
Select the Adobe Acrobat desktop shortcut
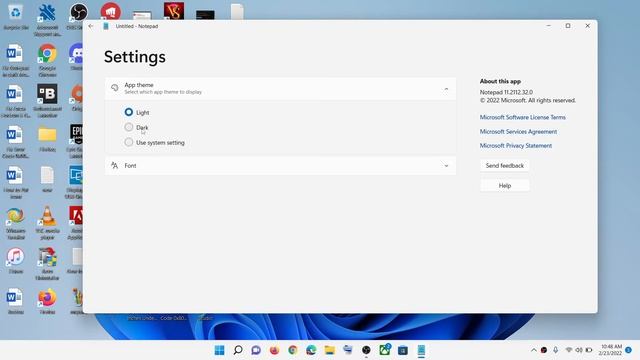coord(76,222)
